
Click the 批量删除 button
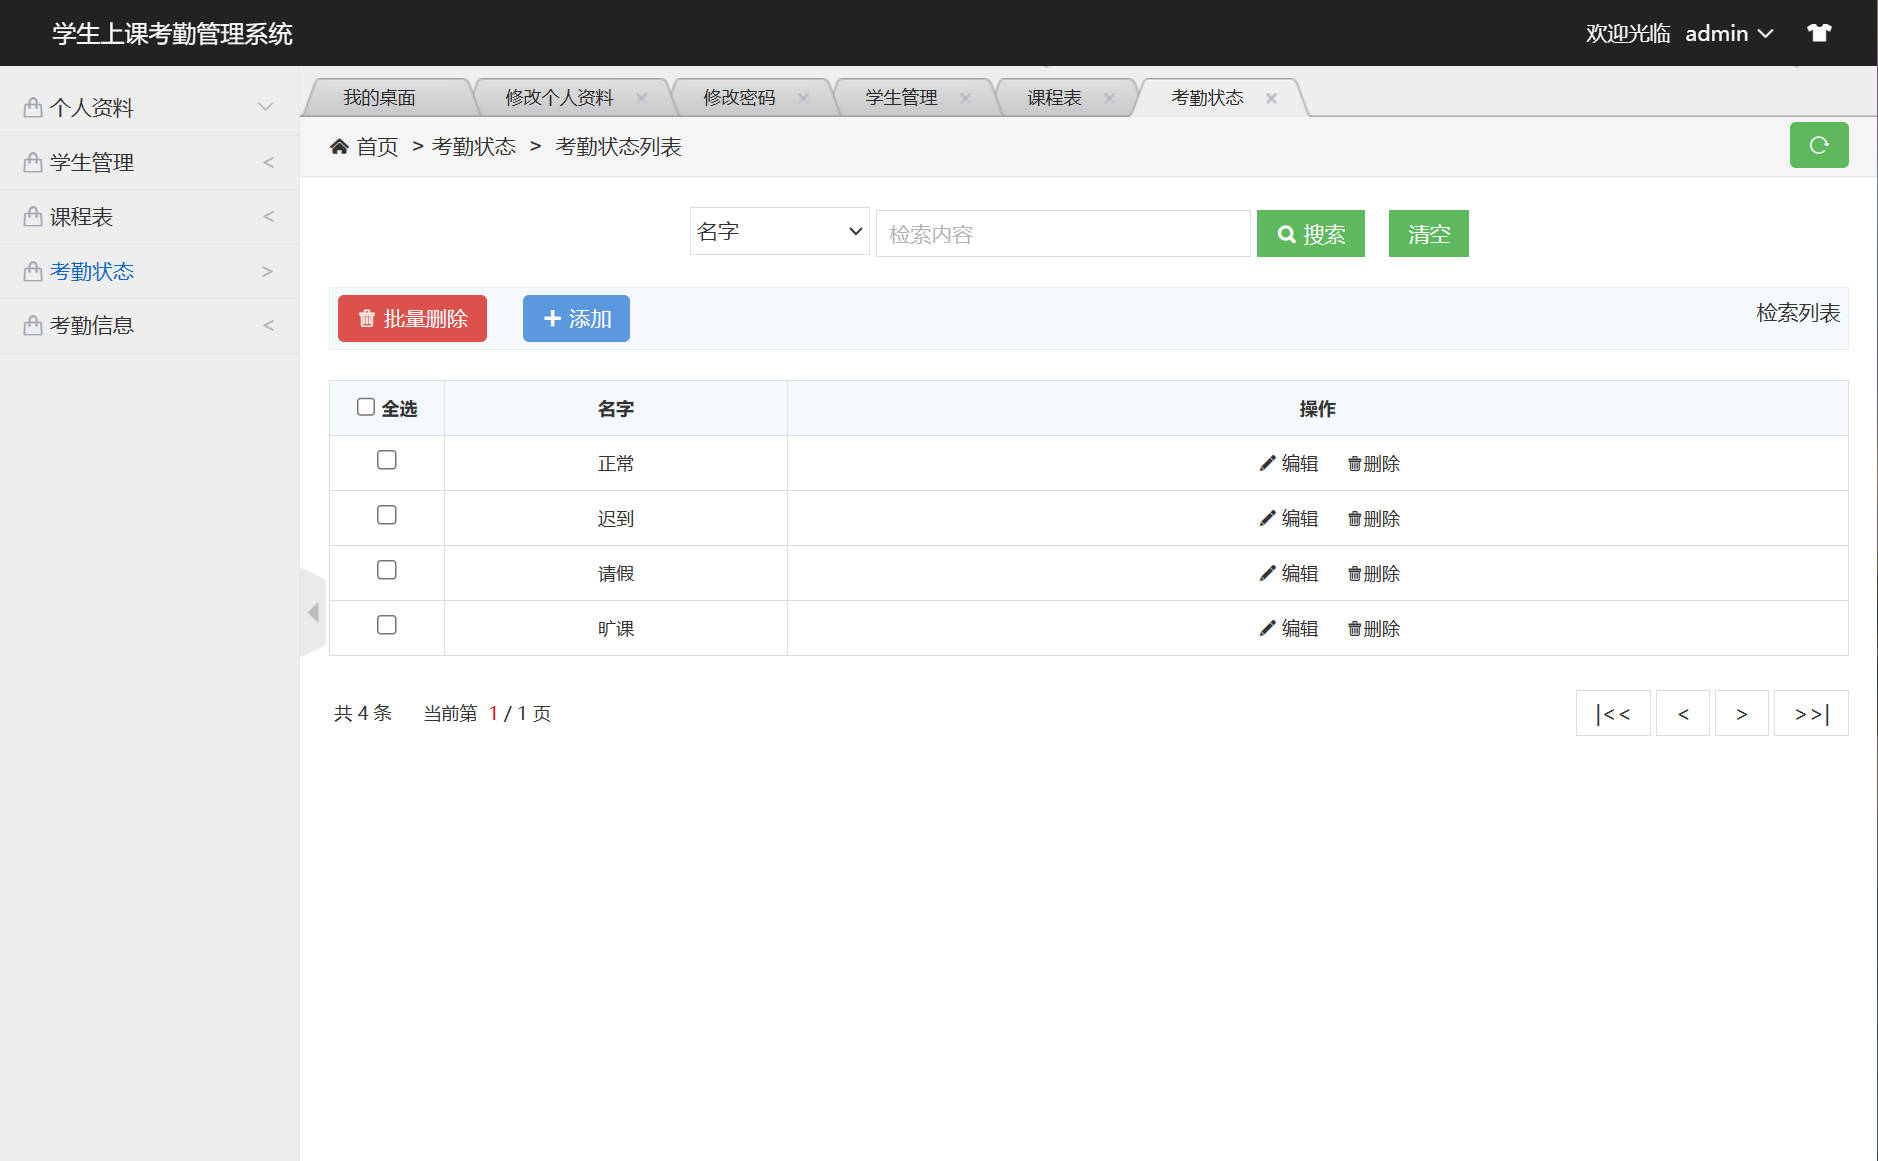click(x=412, y=318)
